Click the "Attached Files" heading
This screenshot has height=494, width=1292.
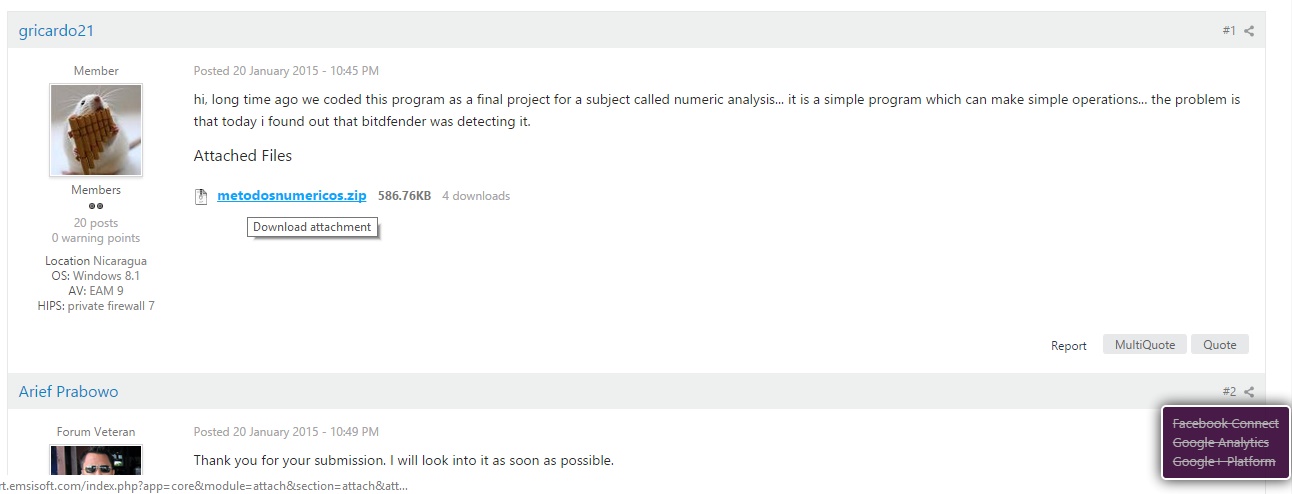click(x=243, y=156)
